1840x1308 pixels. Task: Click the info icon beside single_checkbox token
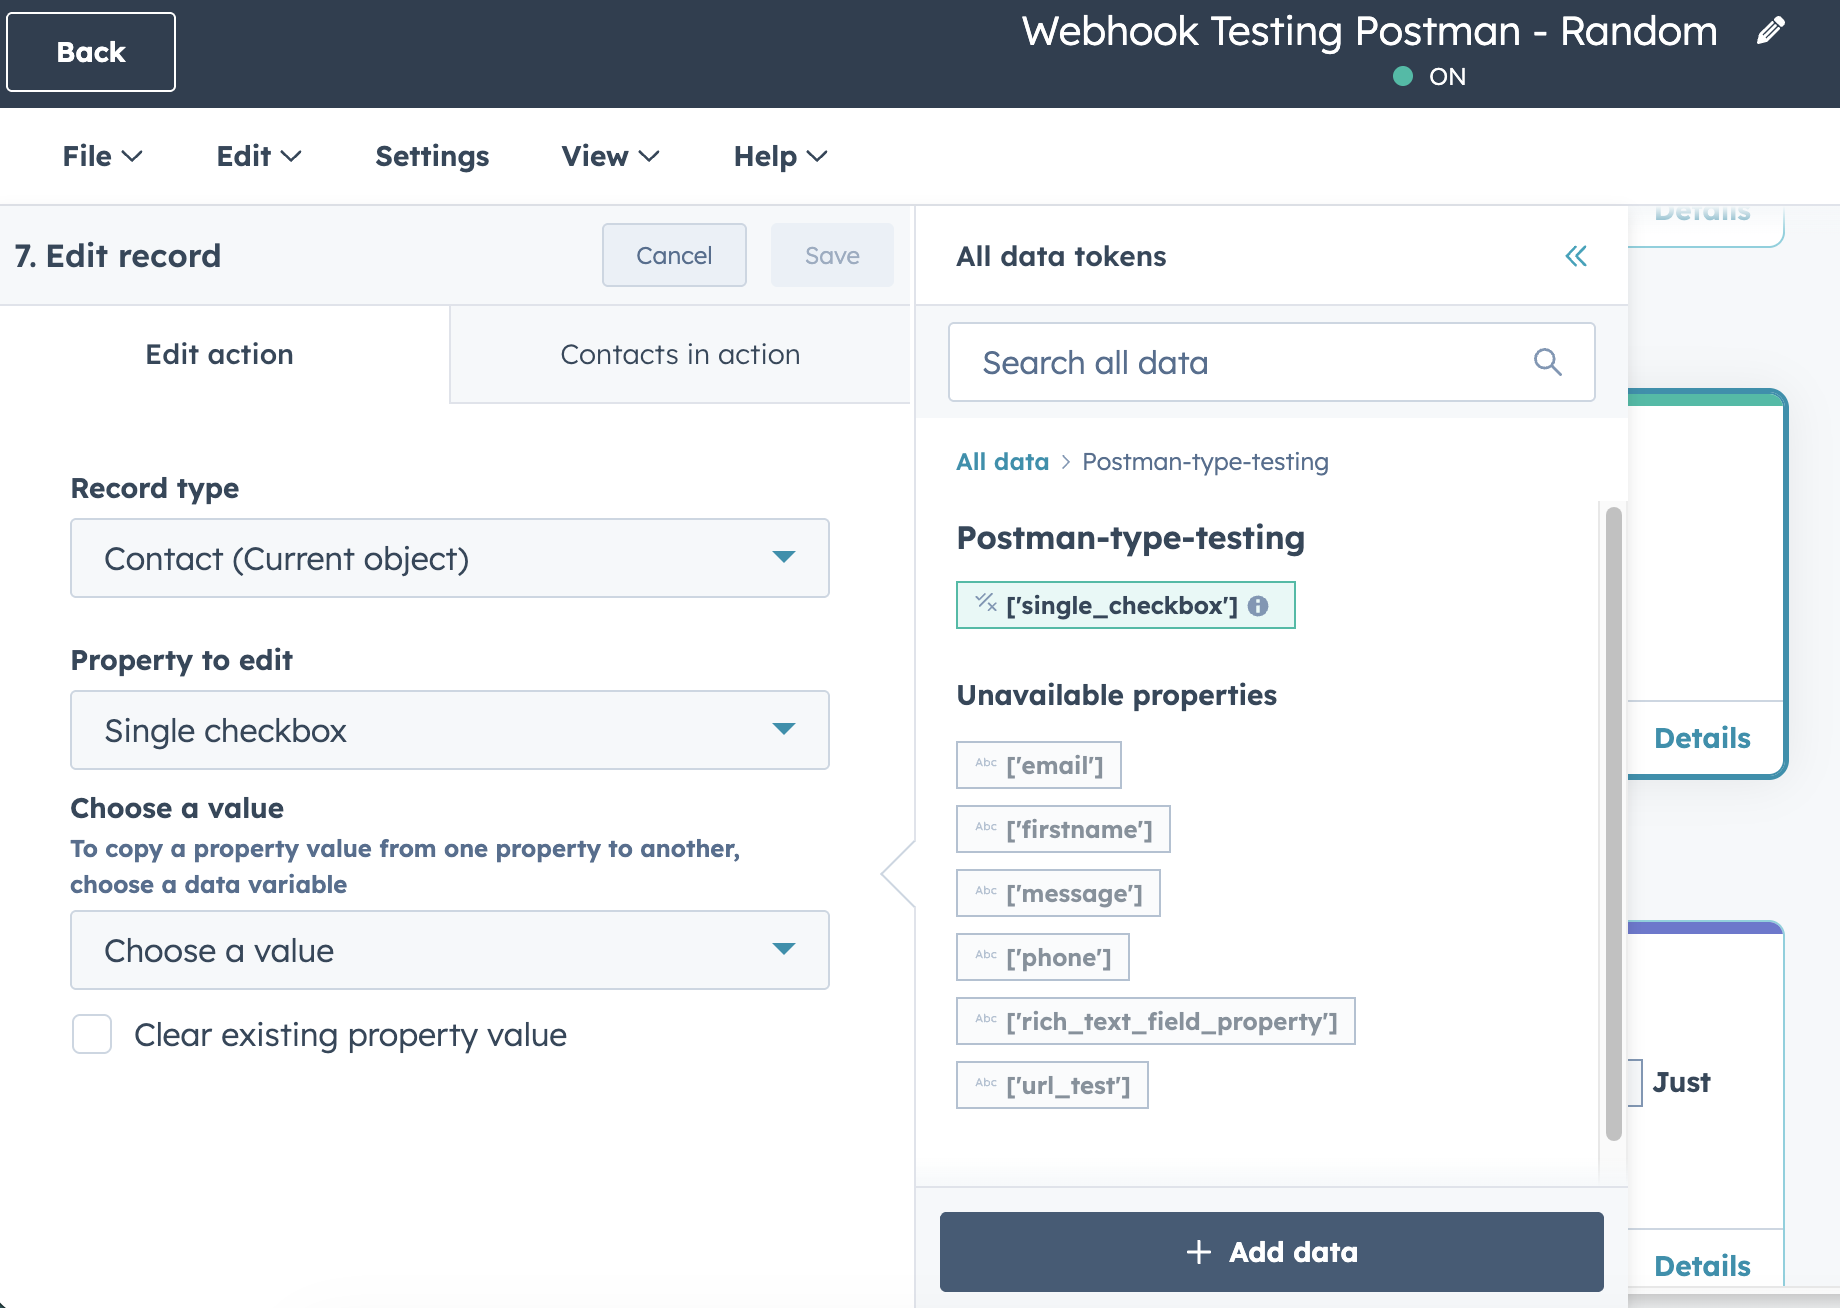point(1260,605)
